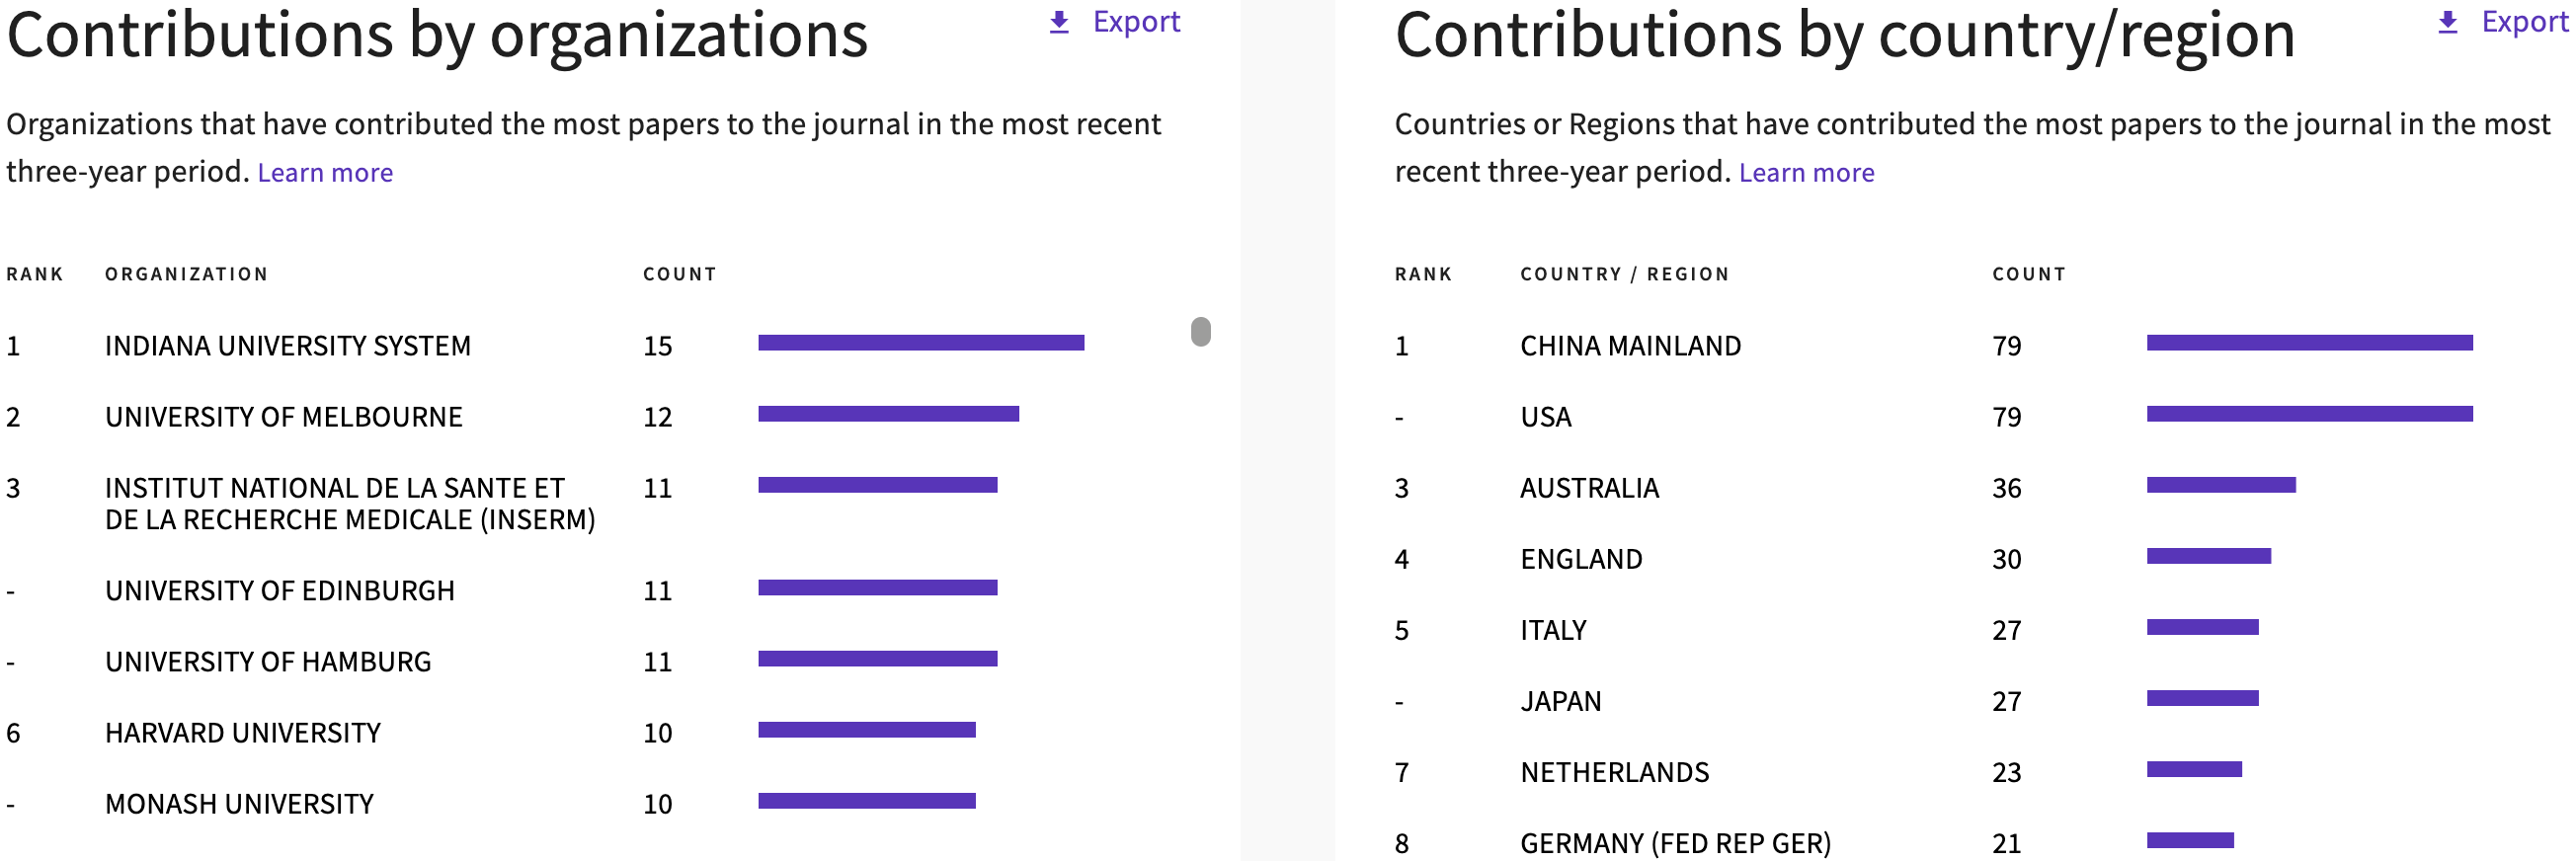
Task: Click Australia in country list
Action: click(1589, 488)
